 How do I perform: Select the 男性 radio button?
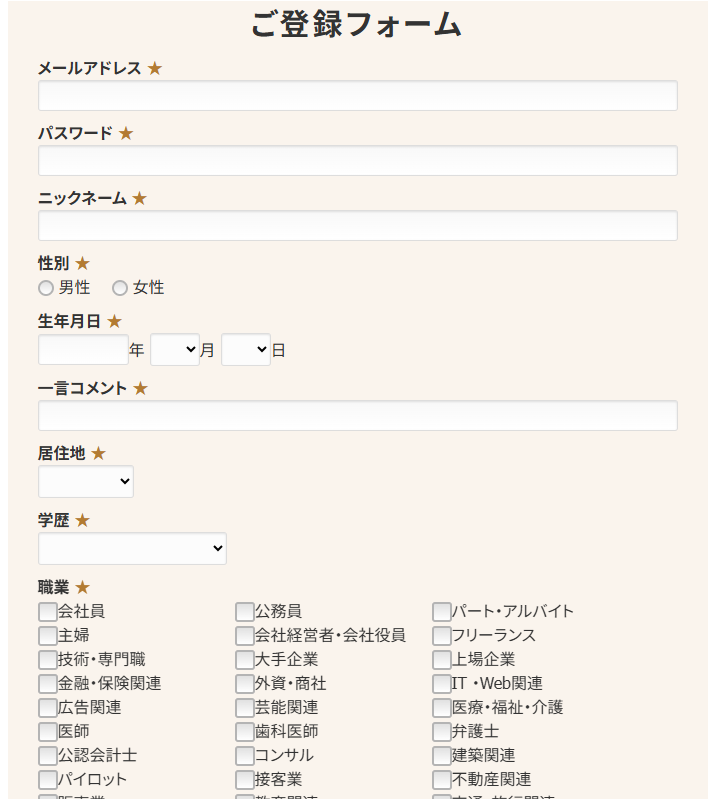[x=46, y=288]
